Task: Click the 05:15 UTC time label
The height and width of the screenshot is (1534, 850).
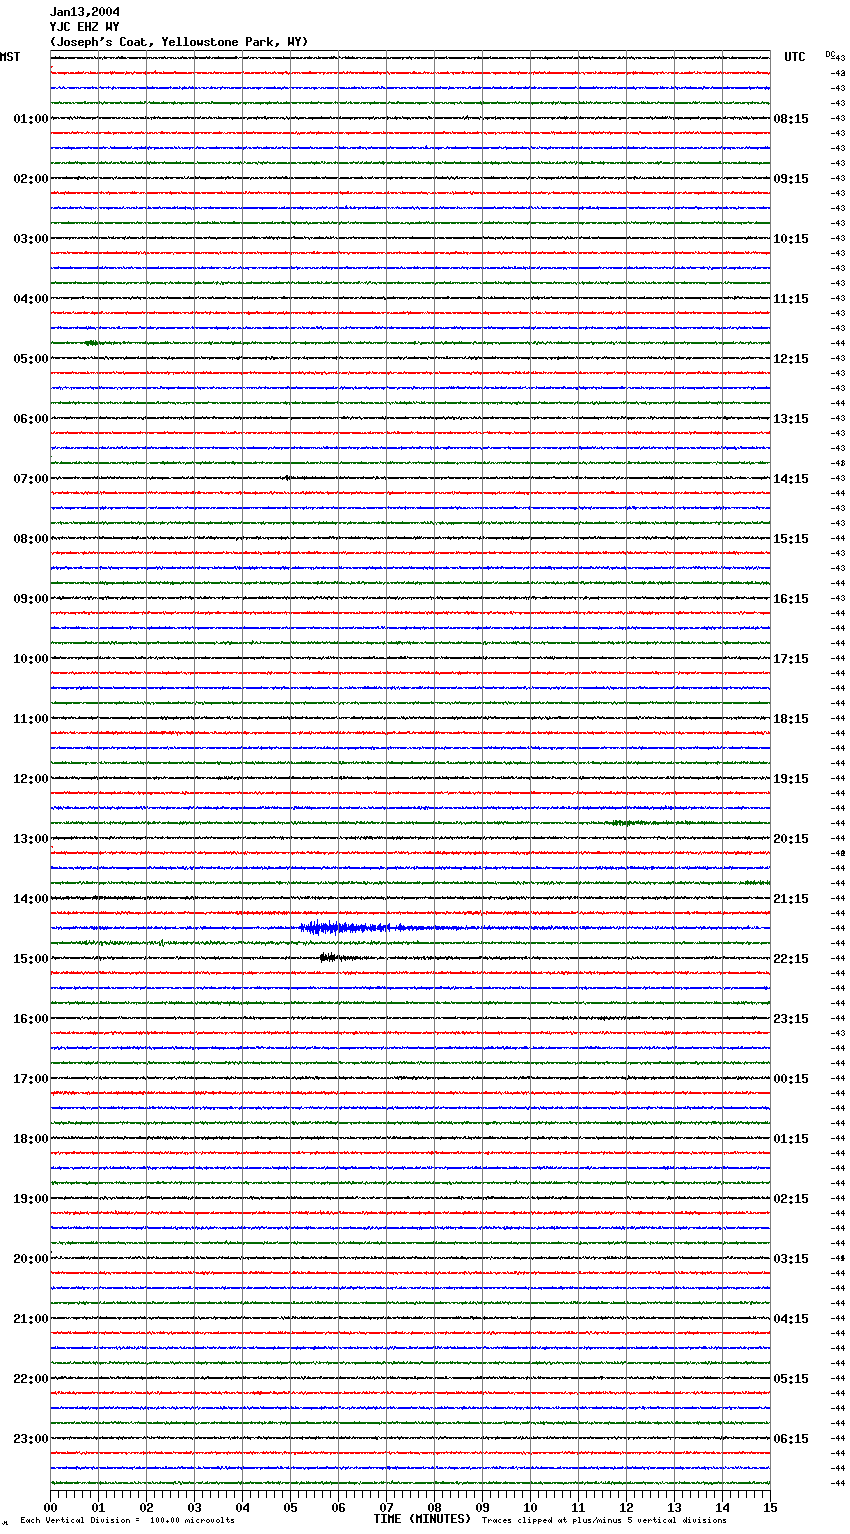Action: 791,1379
